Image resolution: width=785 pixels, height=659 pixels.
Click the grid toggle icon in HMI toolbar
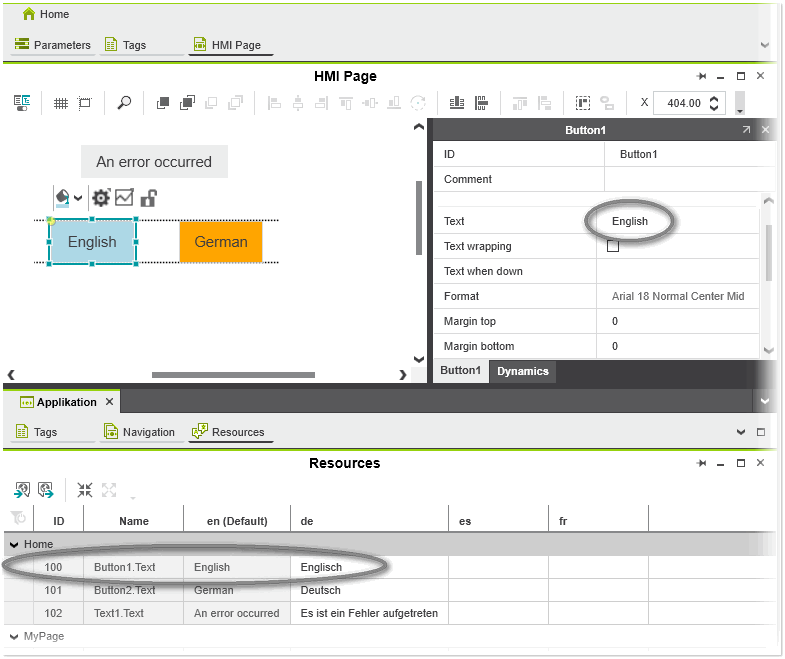60,103
